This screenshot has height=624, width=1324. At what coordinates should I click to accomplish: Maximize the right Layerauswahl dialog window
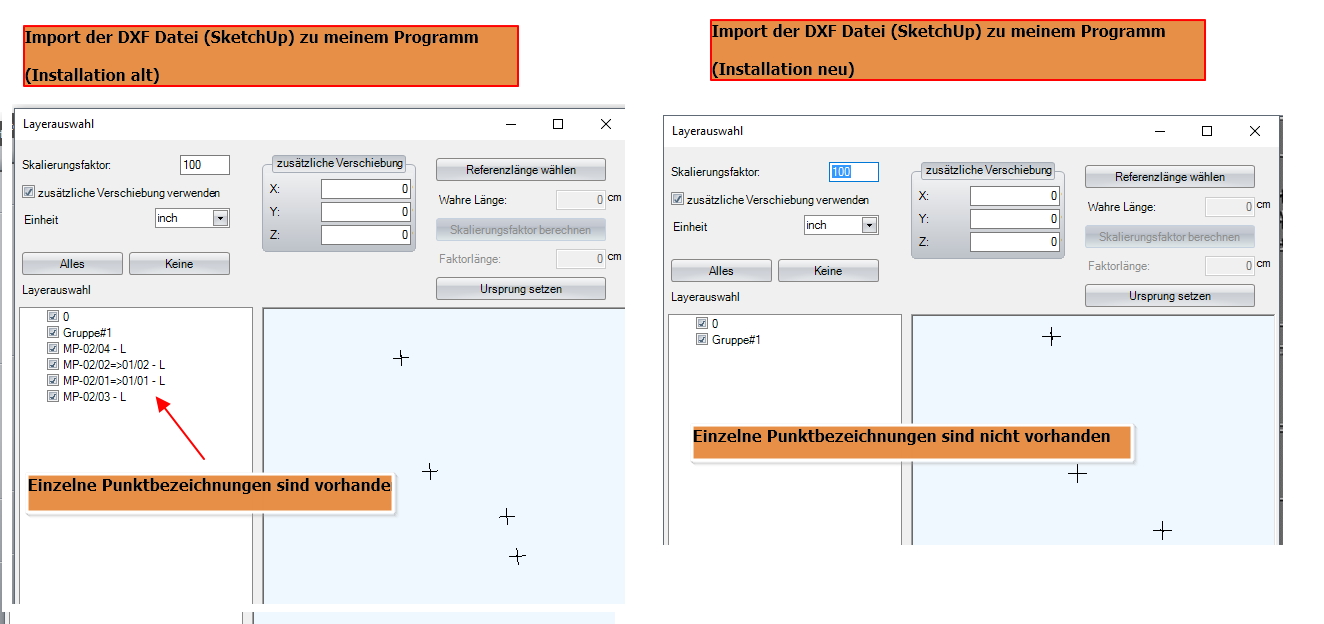click(x=1207, y=131)
